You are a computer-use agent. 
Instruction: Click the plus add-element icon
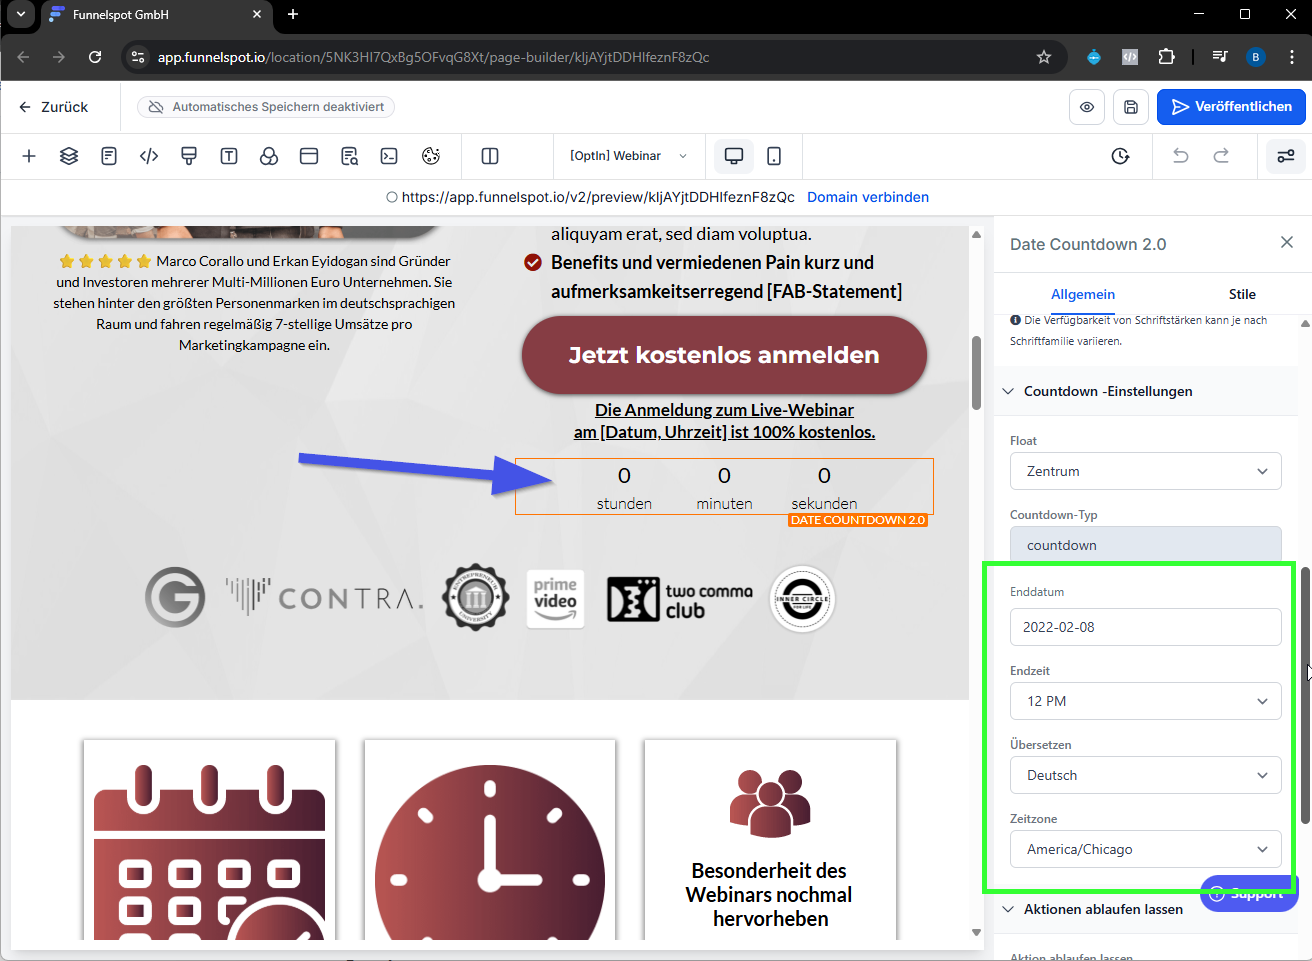click(x=29, y=156)
